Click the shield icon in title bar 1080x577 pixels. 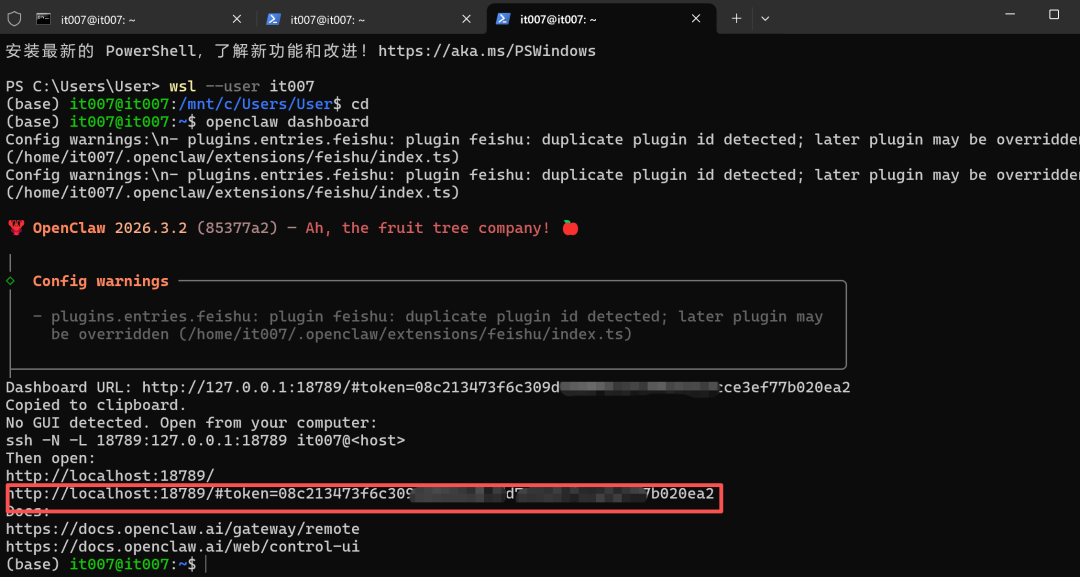[14, 19]
